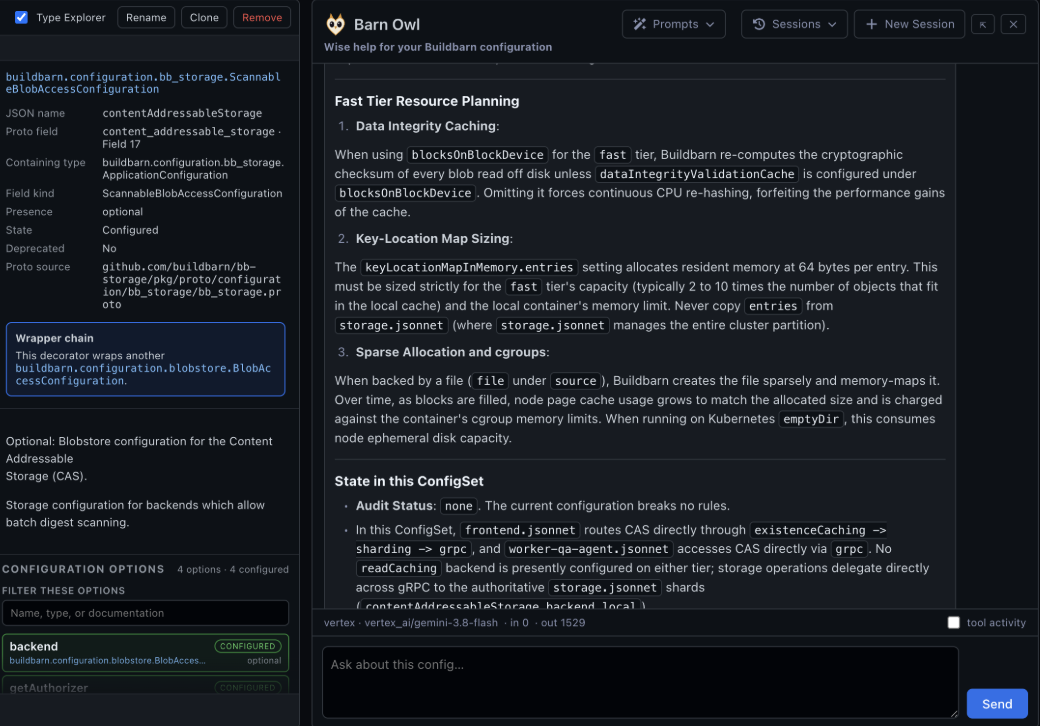Click the keyLocationMapInMemory.entries code token
1040x726 pixels.
(x=469, y=267)
